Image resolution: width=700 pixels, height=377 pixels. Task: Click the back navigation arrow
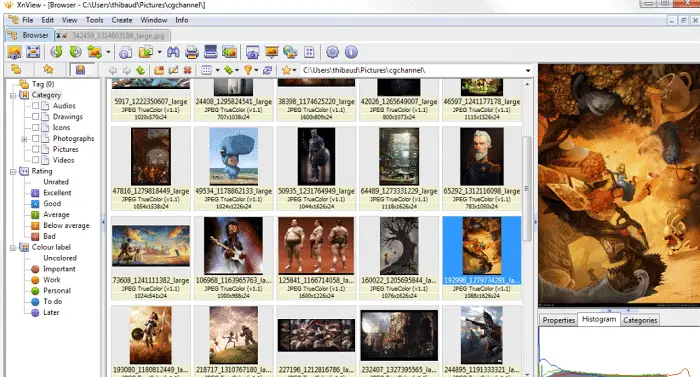[x=113, y=70]
